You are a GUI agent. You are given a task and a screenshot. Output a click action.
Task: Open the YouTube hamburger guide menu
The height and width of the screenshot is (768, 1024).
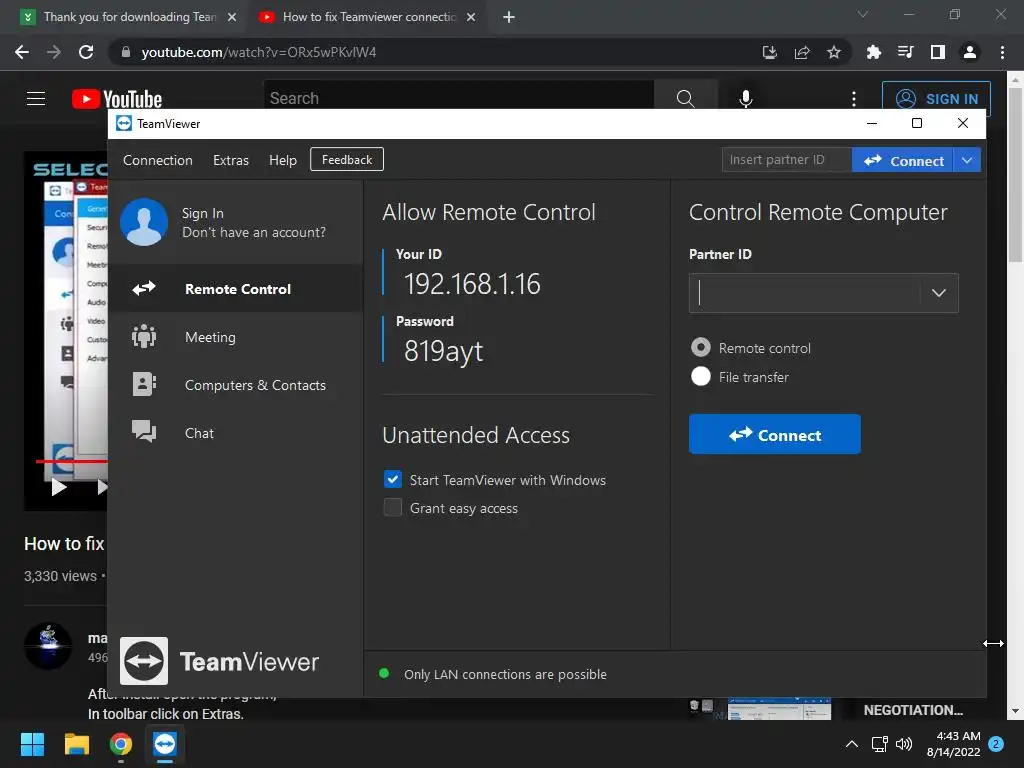click(x=36, y=99)
